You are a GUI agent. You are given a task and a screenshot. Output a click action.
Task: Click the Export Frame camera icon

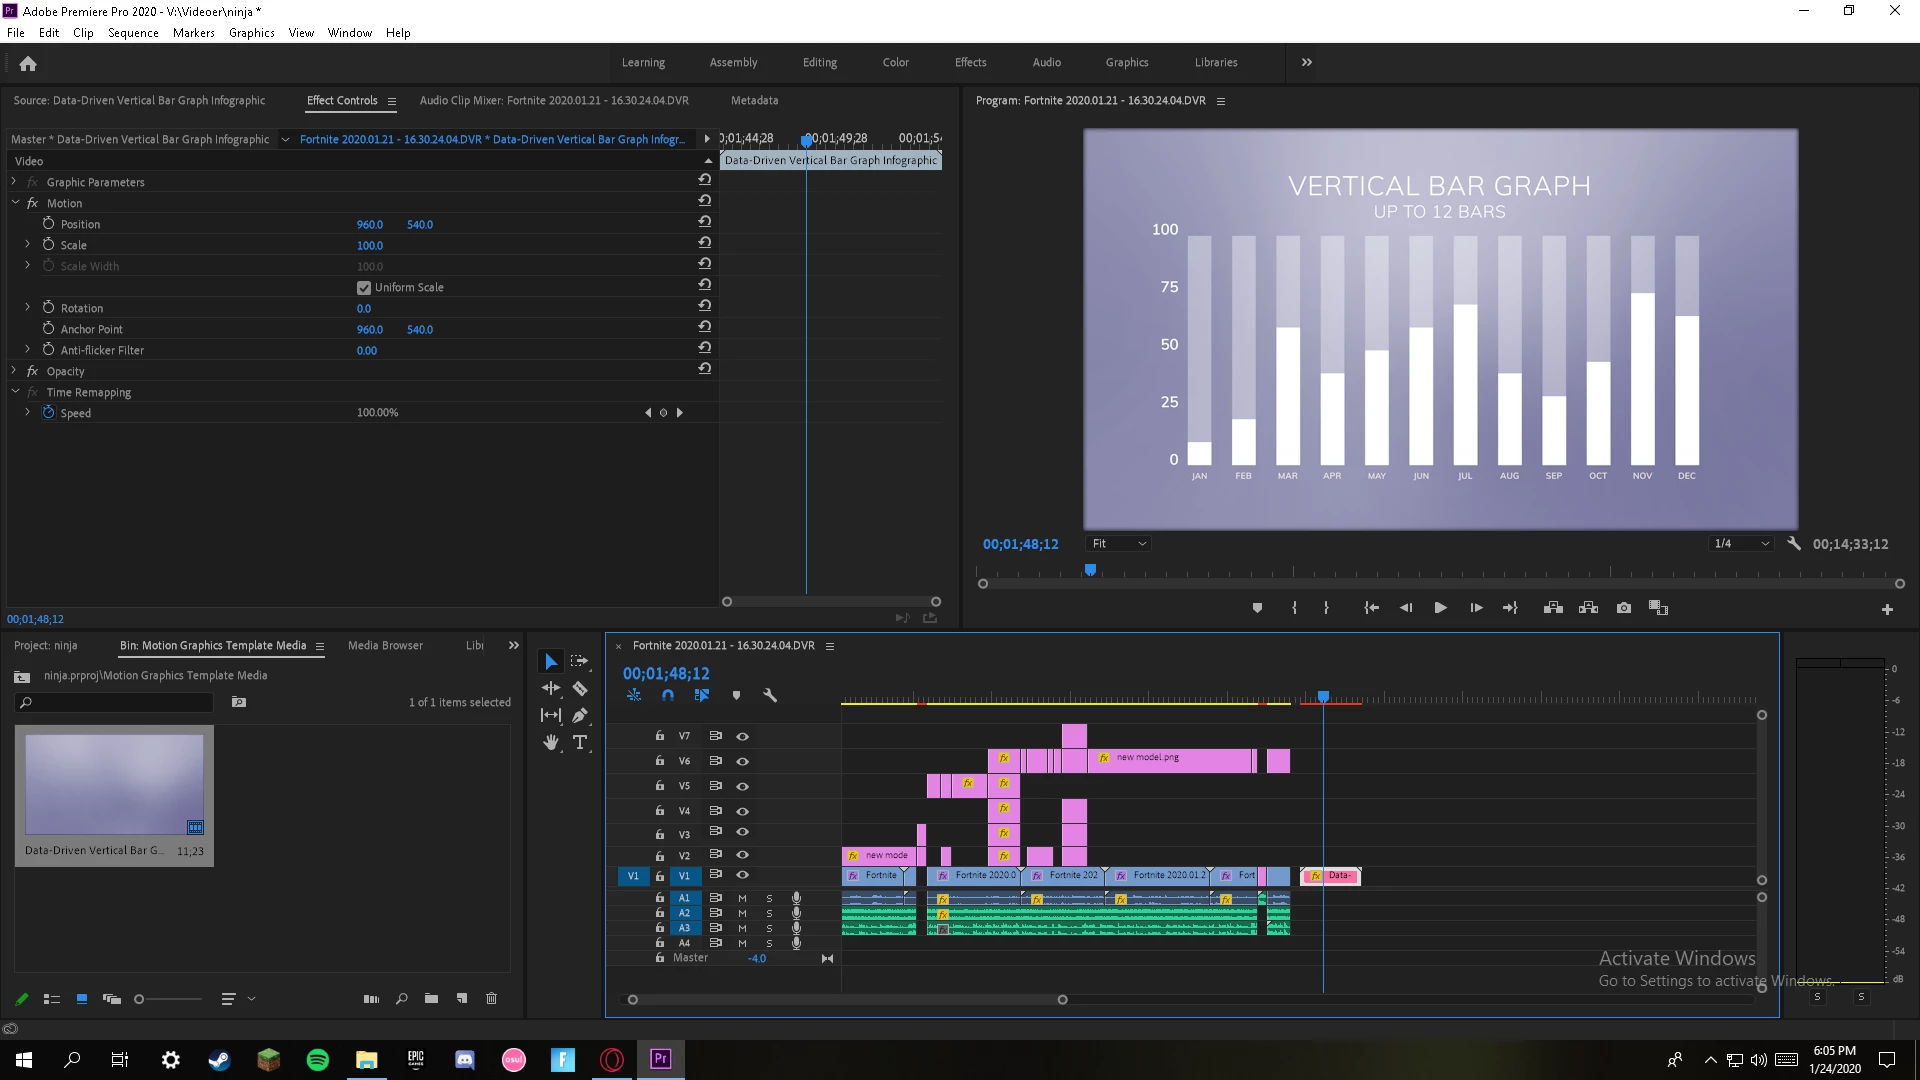coord(1624,608)
